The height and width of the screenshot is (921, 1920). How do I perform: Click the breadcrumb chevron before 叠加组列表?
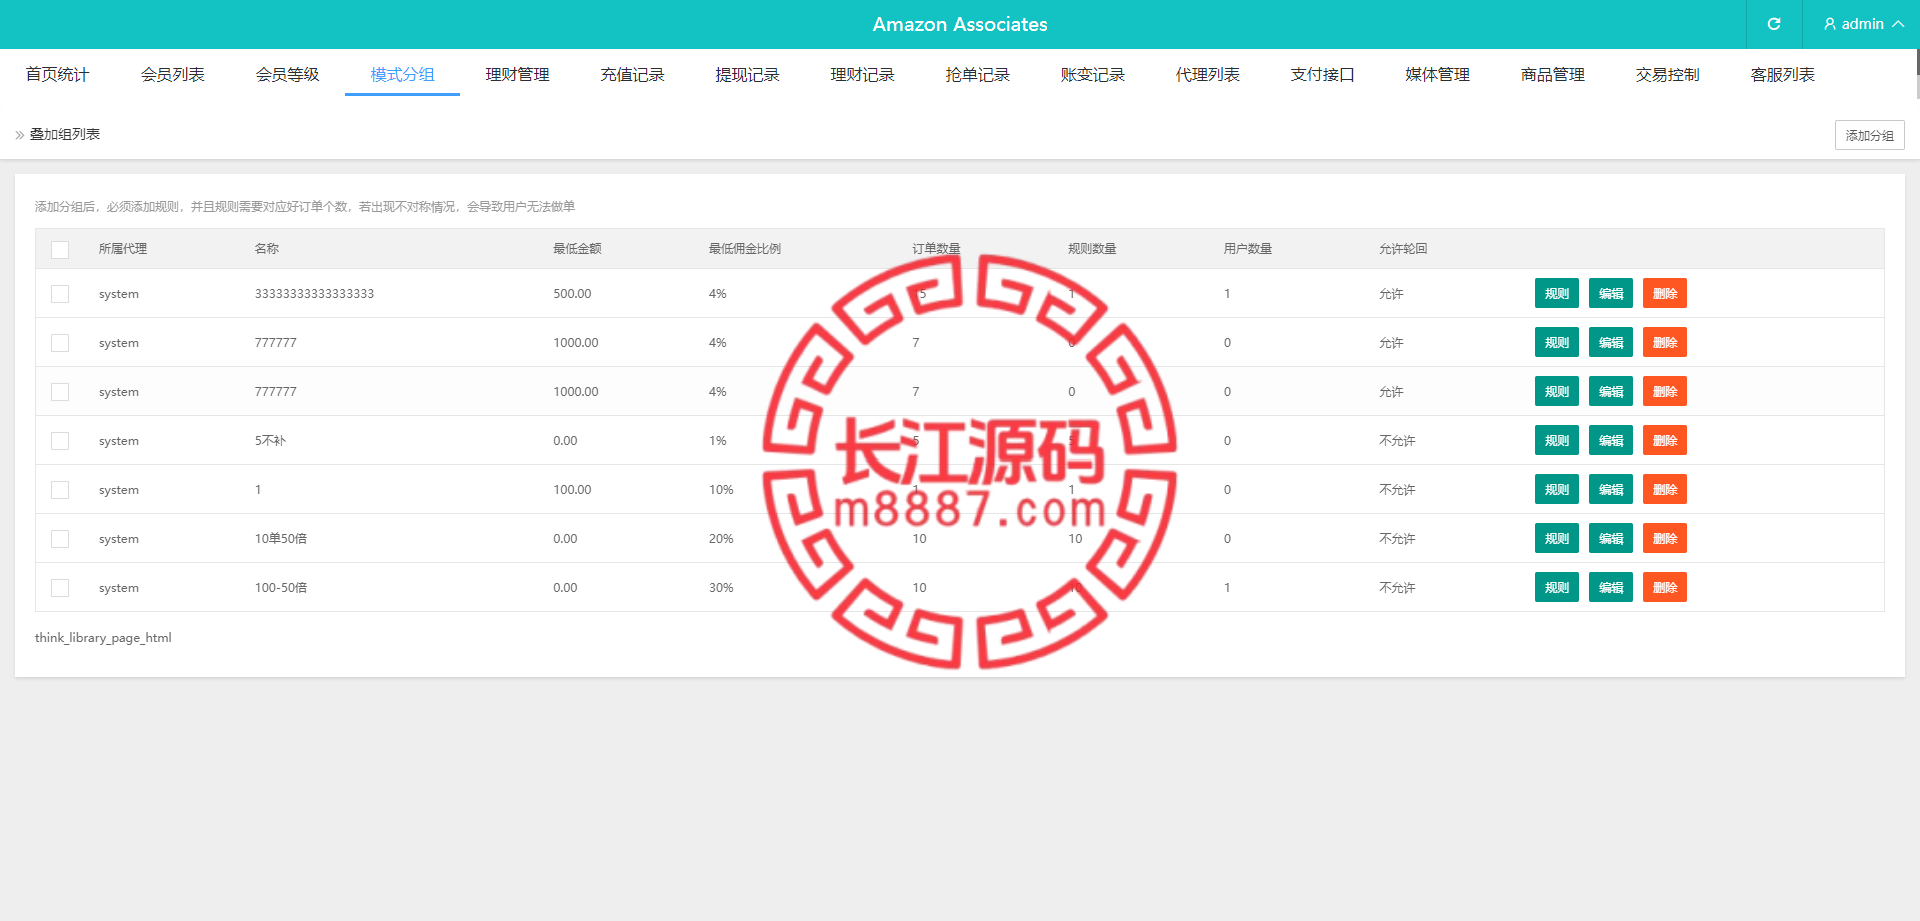[x=20, y=135]
